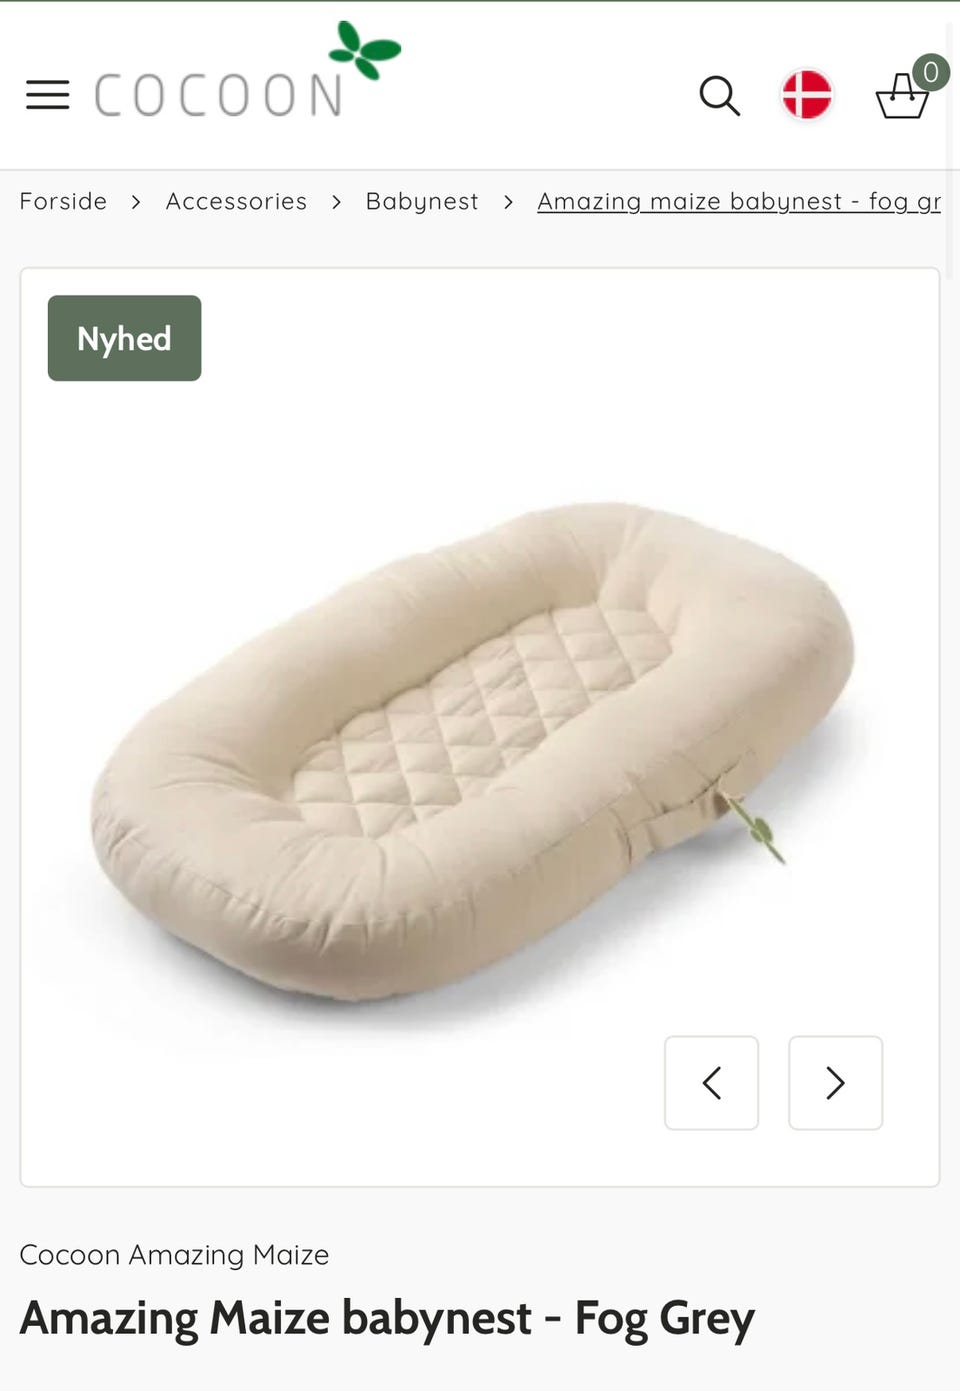
Task: Click the basket item count badge
Action: pos(931,72)
